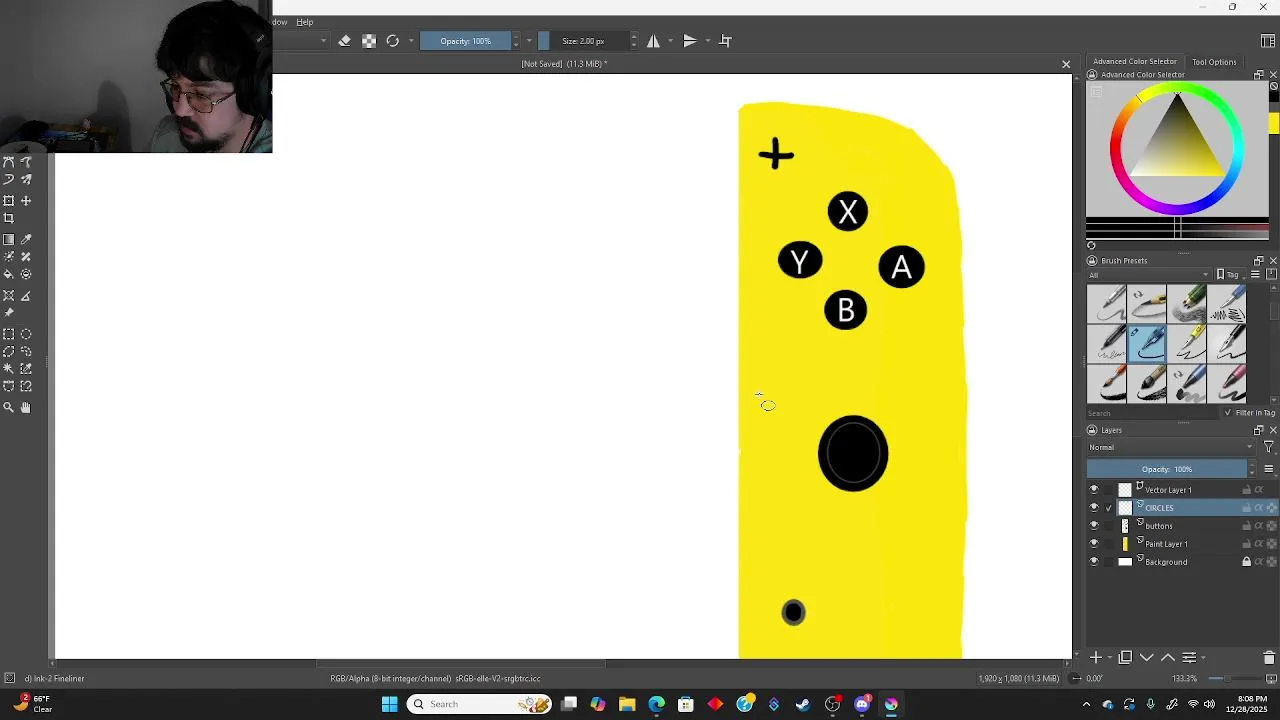The height and width of the screenshot is (720, 1280).
Task: Select the Pan hand tool
Action: [26, 408]
